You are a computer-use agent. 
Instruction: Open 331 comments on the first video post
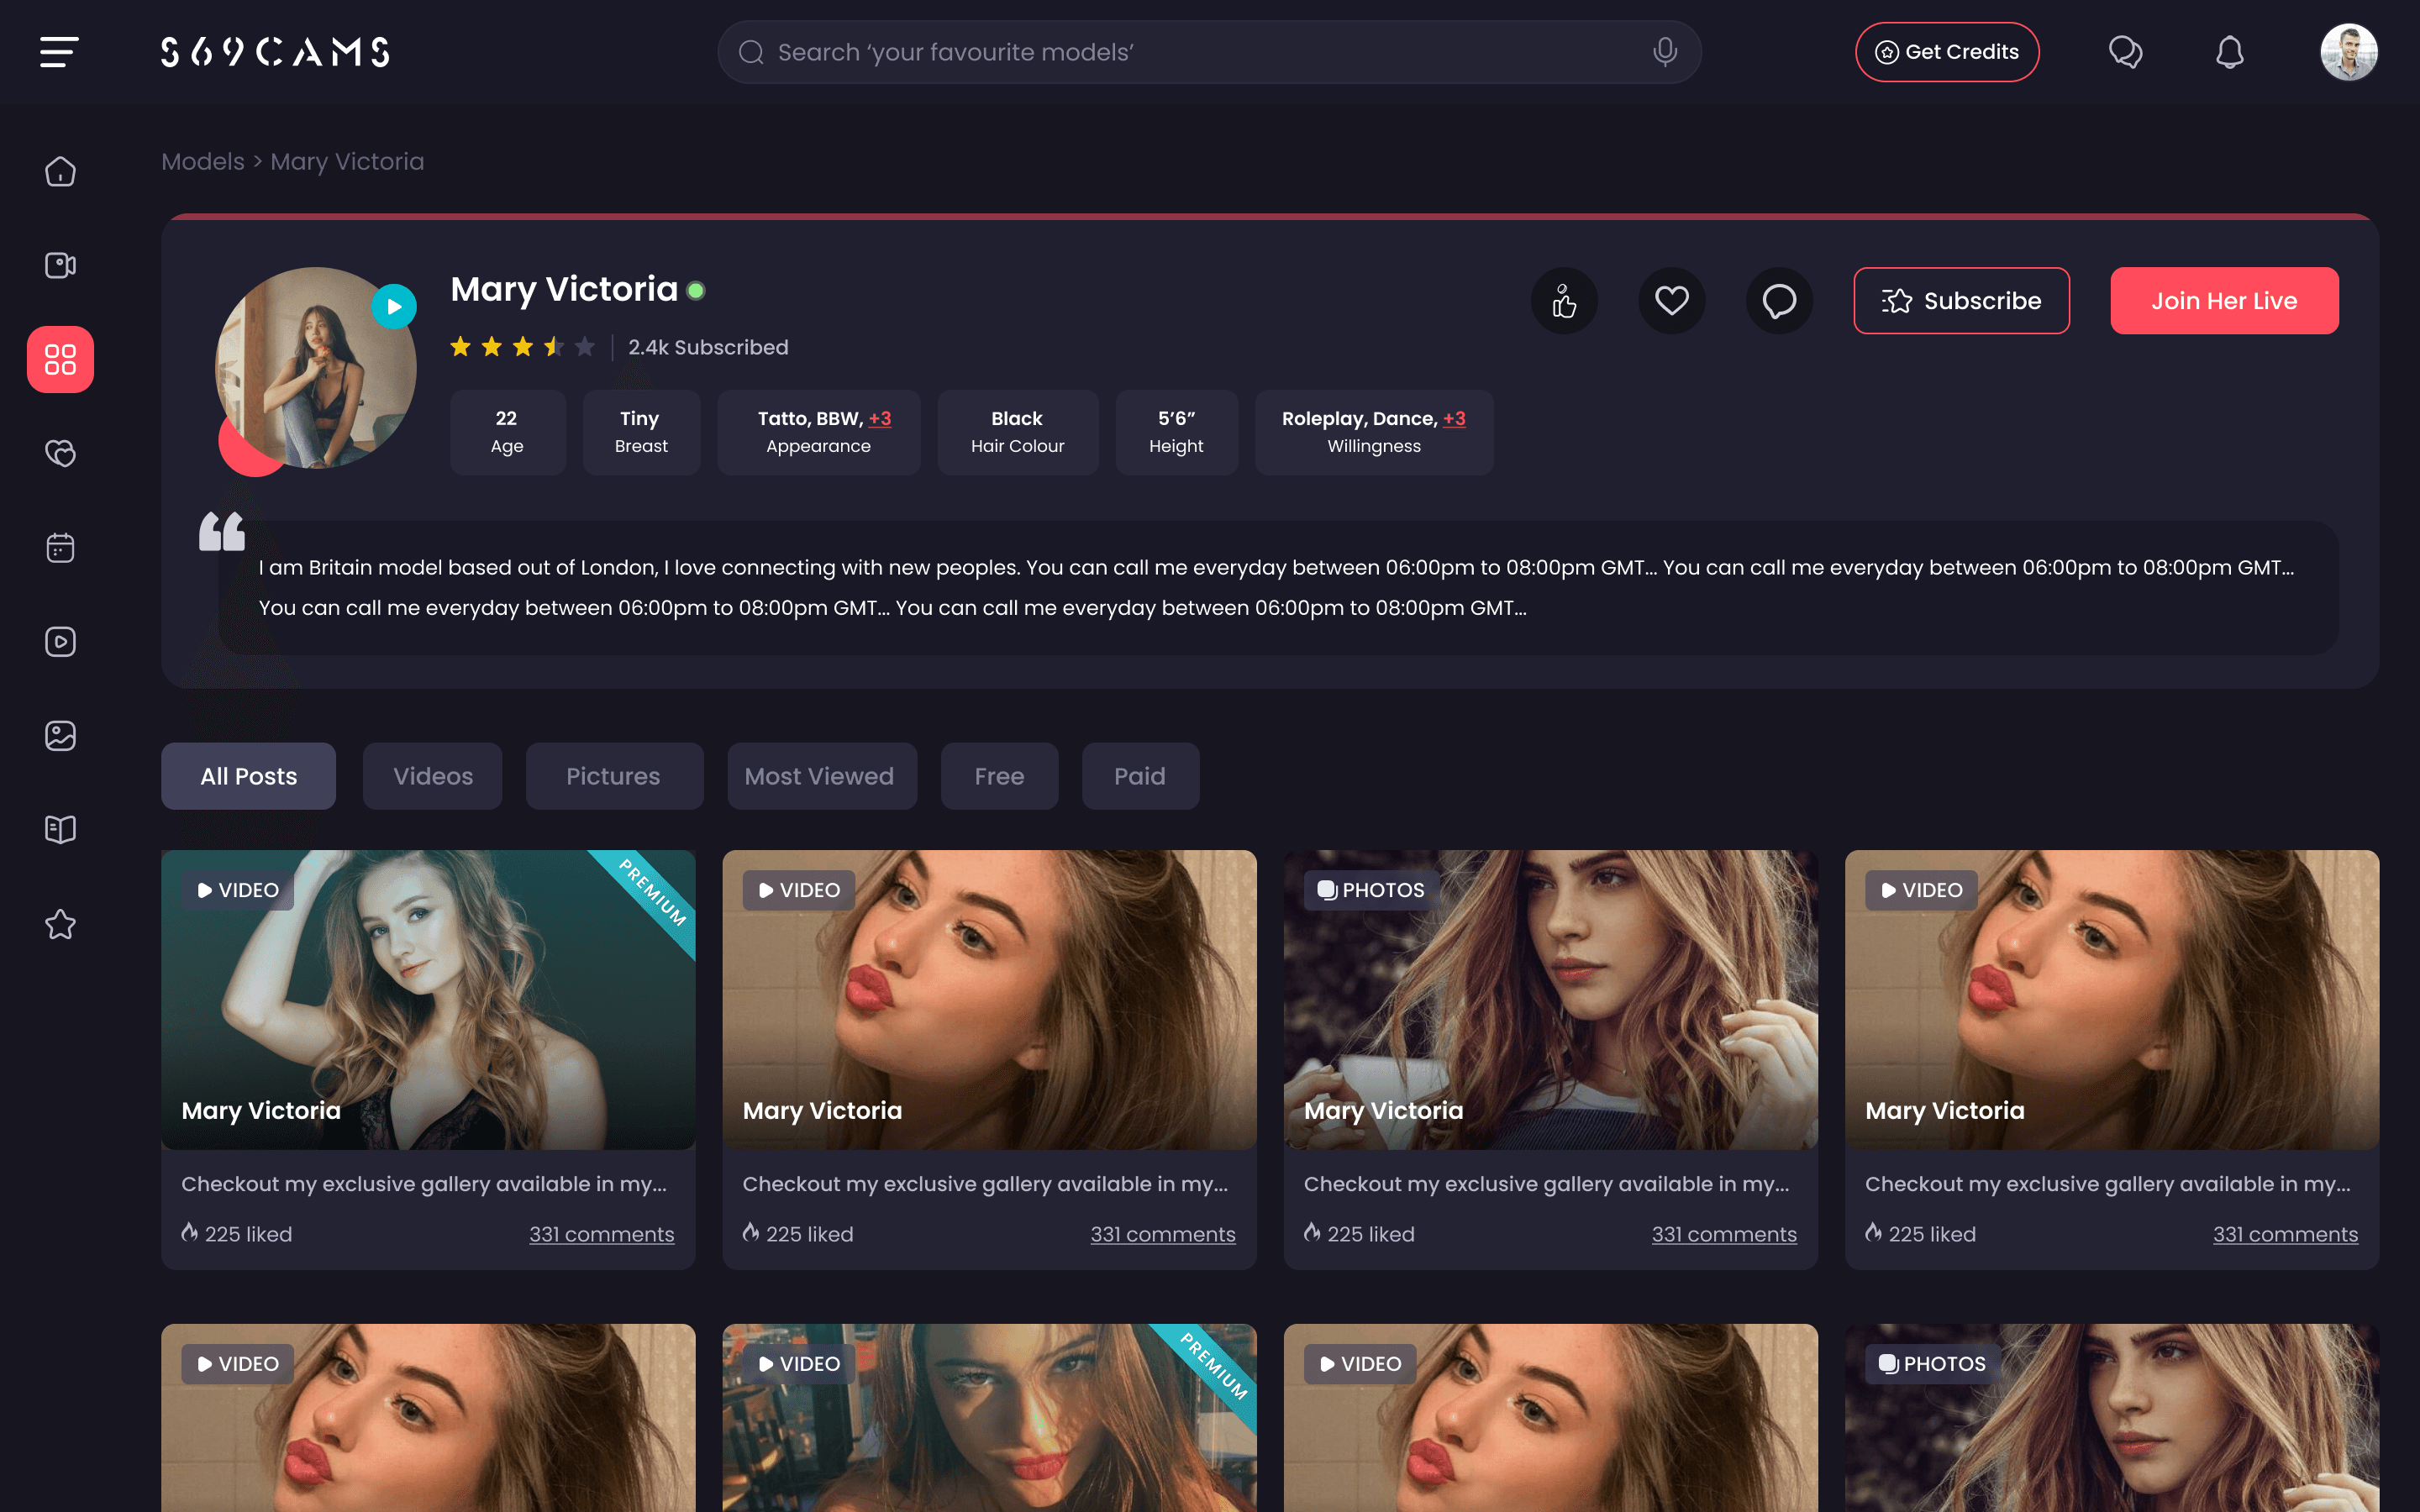pyautogui.click(x=602, y=1234)
